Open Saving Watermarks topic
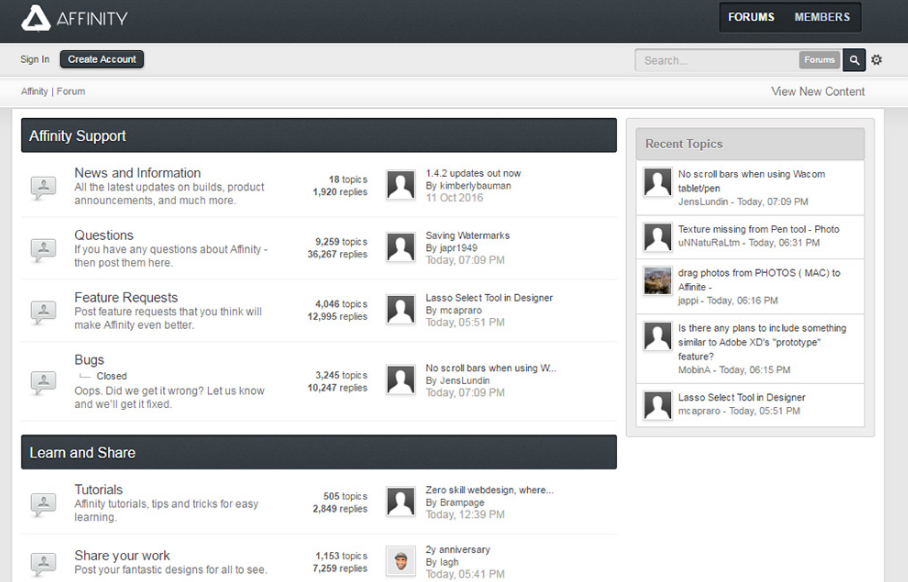This screenshot has height=582, width=908. (468, 236)
